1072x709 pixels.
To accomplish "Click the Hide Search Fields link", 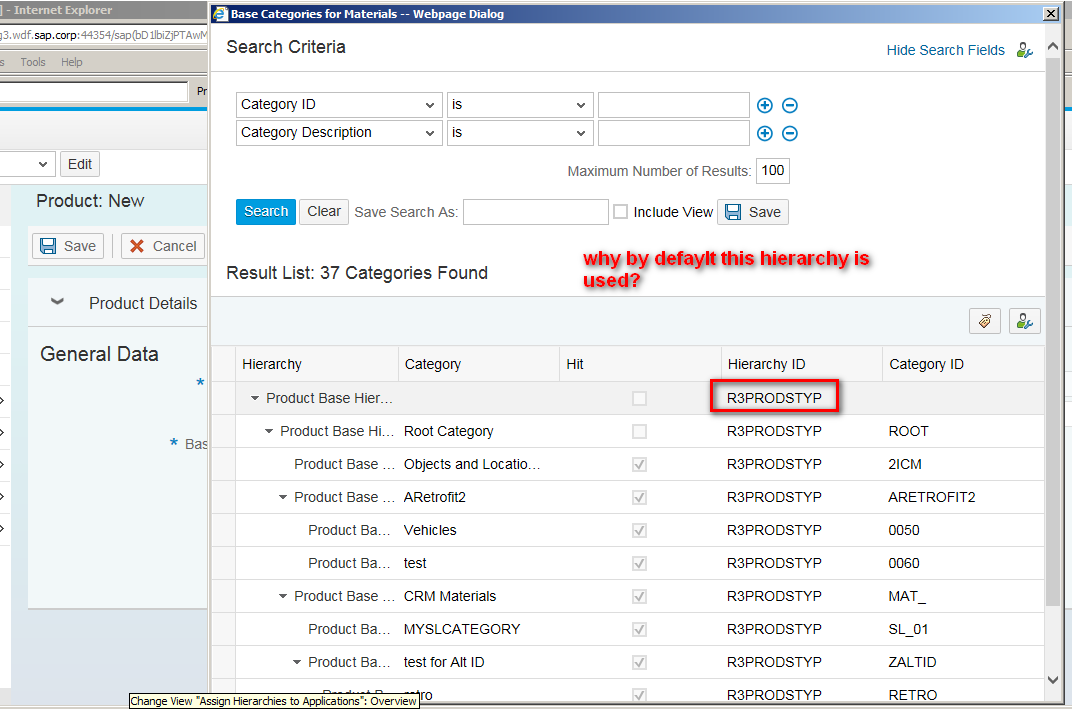I will pos(946,50).
